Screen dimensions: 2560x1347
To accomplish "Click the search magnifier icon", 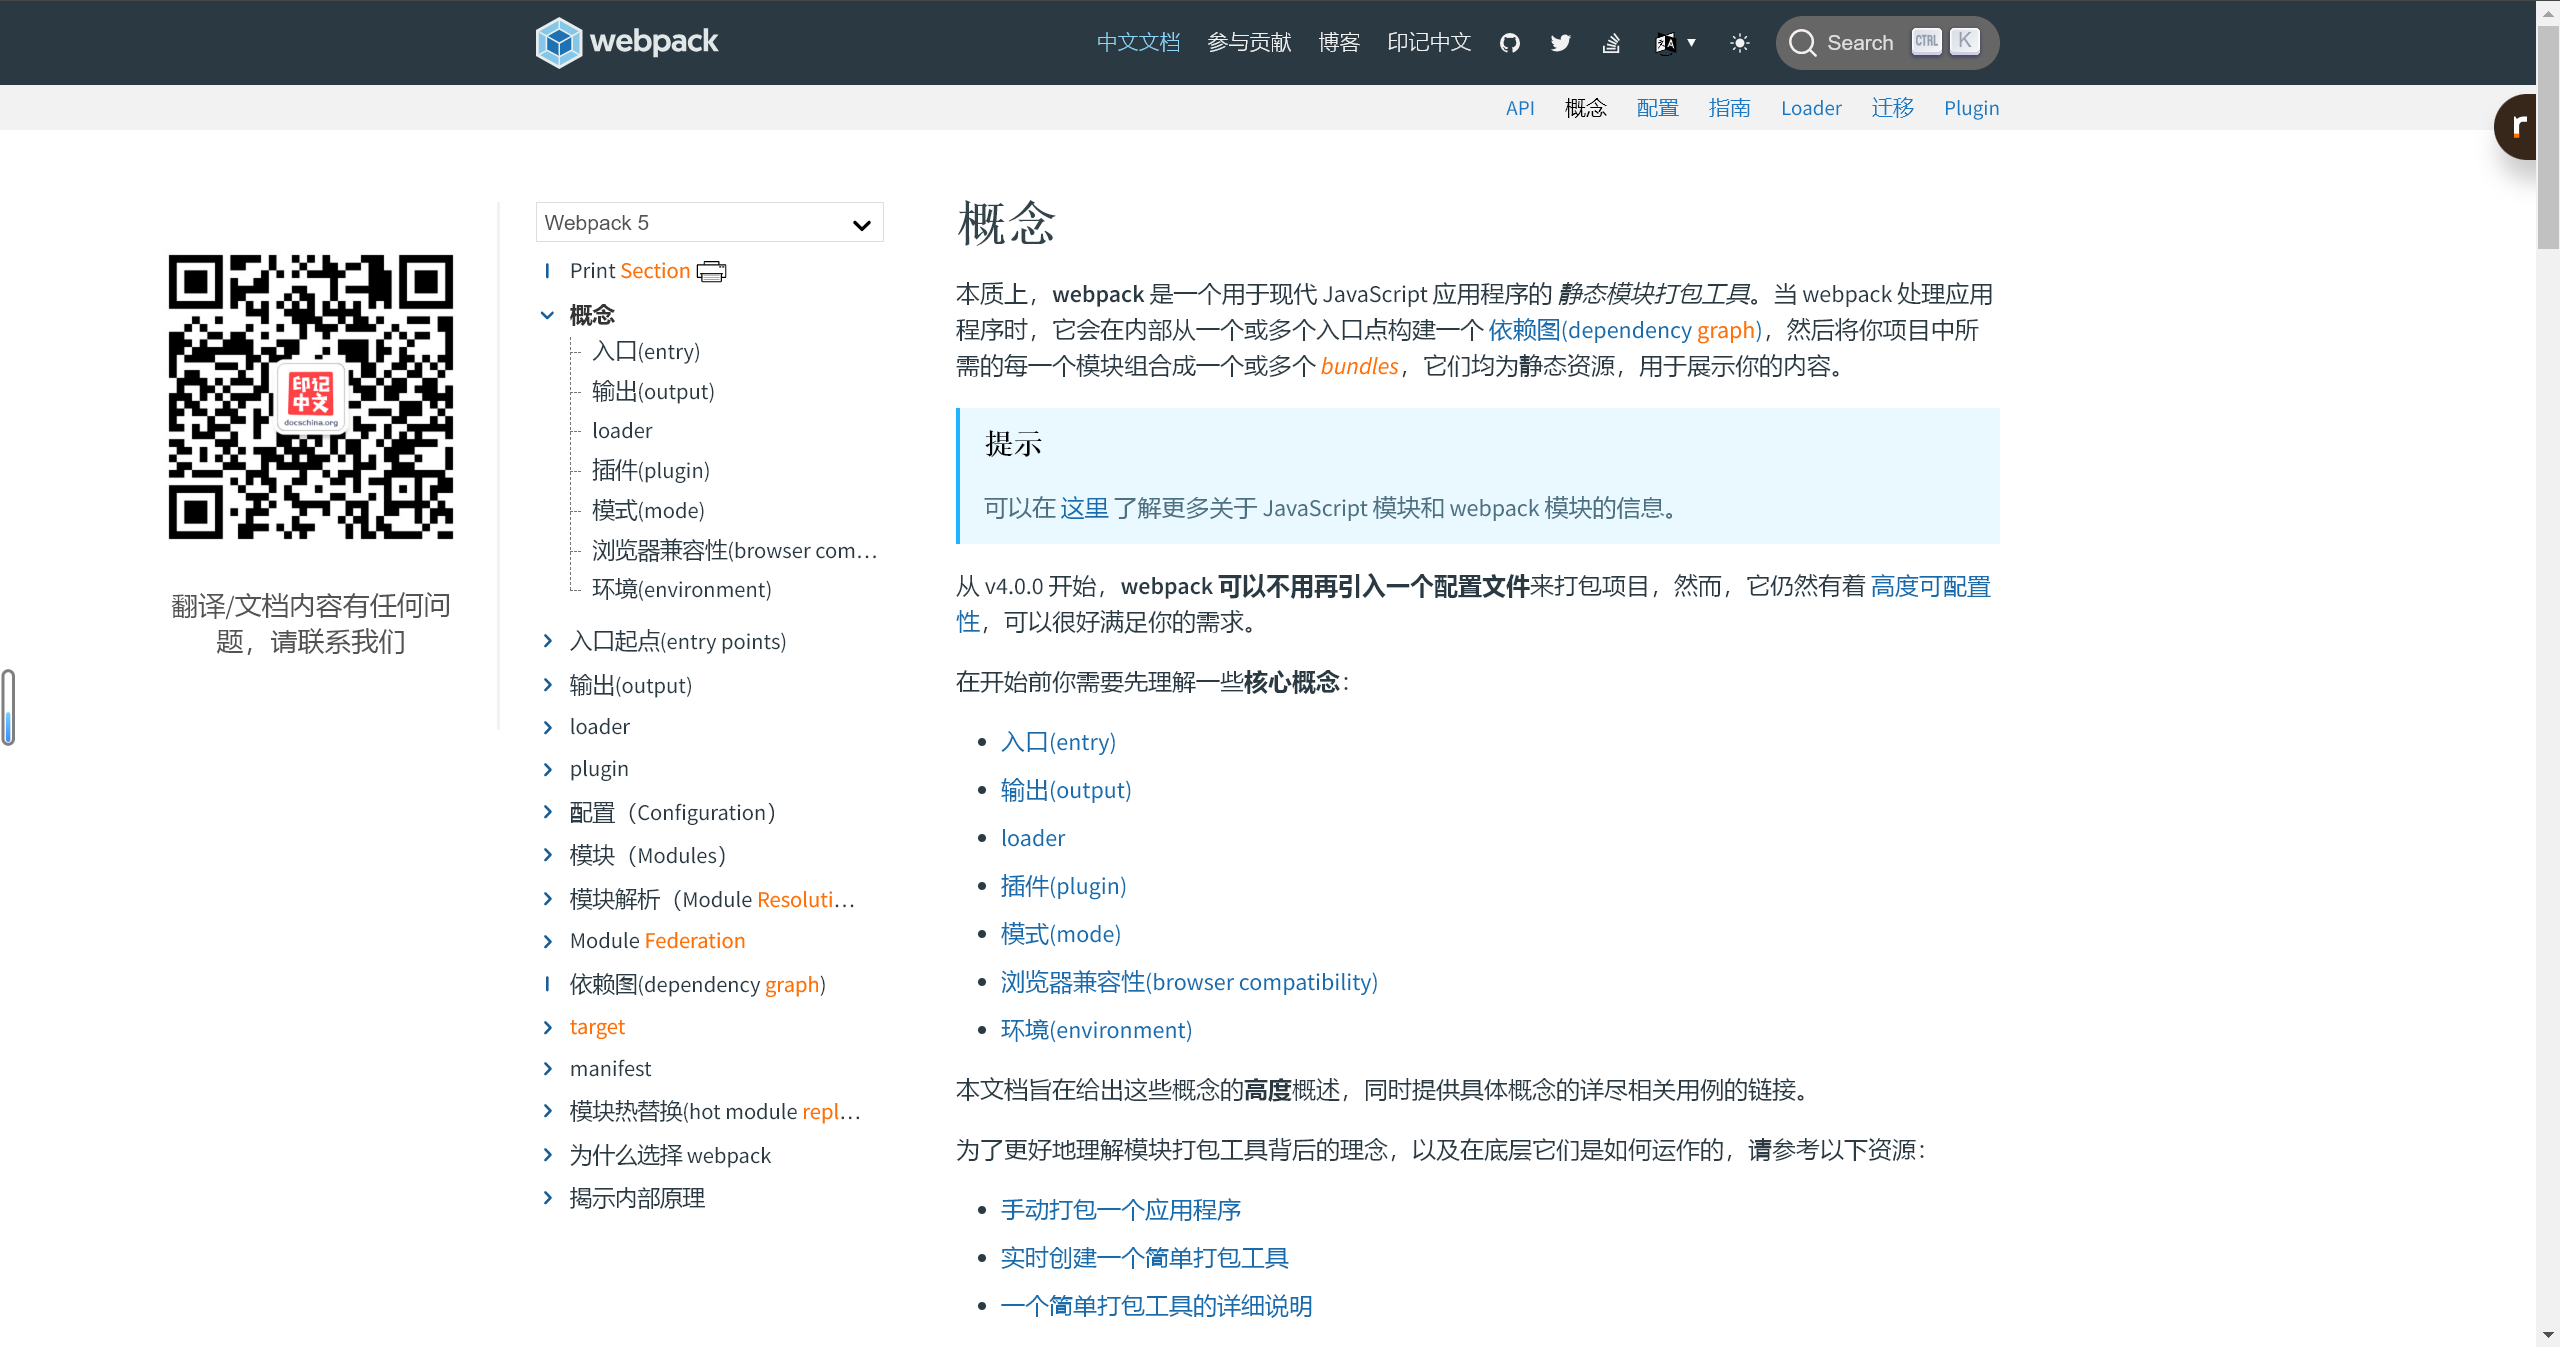I will tap(1802, 43).
